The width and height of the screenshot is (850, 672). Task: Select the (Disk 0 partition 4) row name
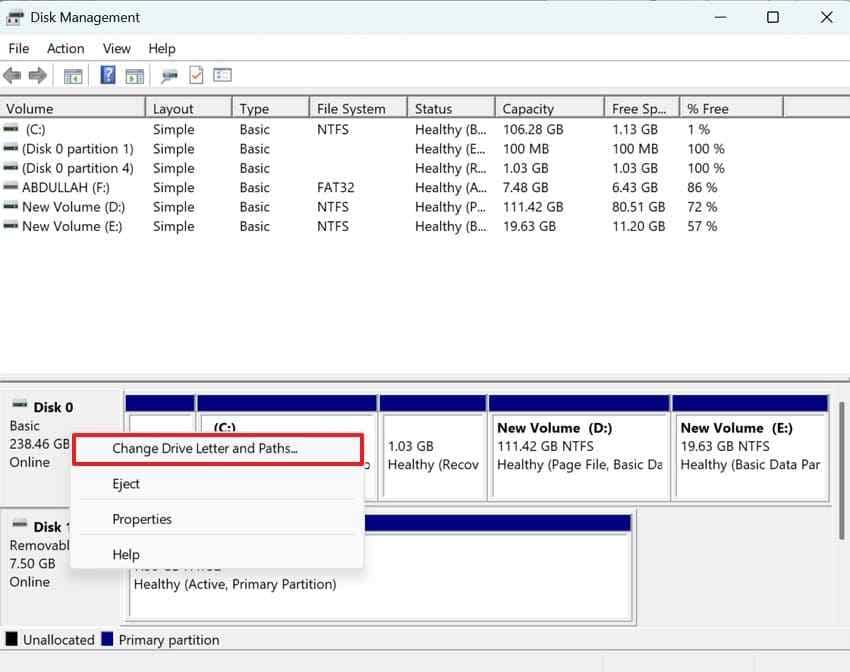click(78, 169)
